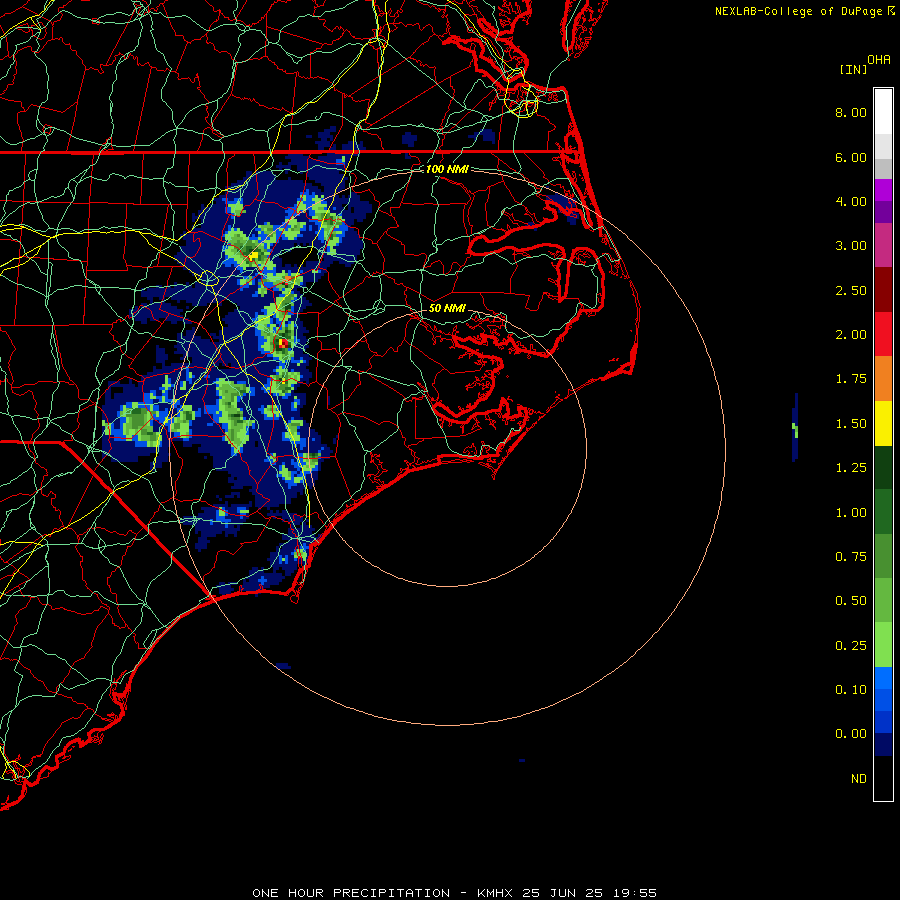
Task: Click the "6.00" legend value
Action: click(x=851, y=157)
